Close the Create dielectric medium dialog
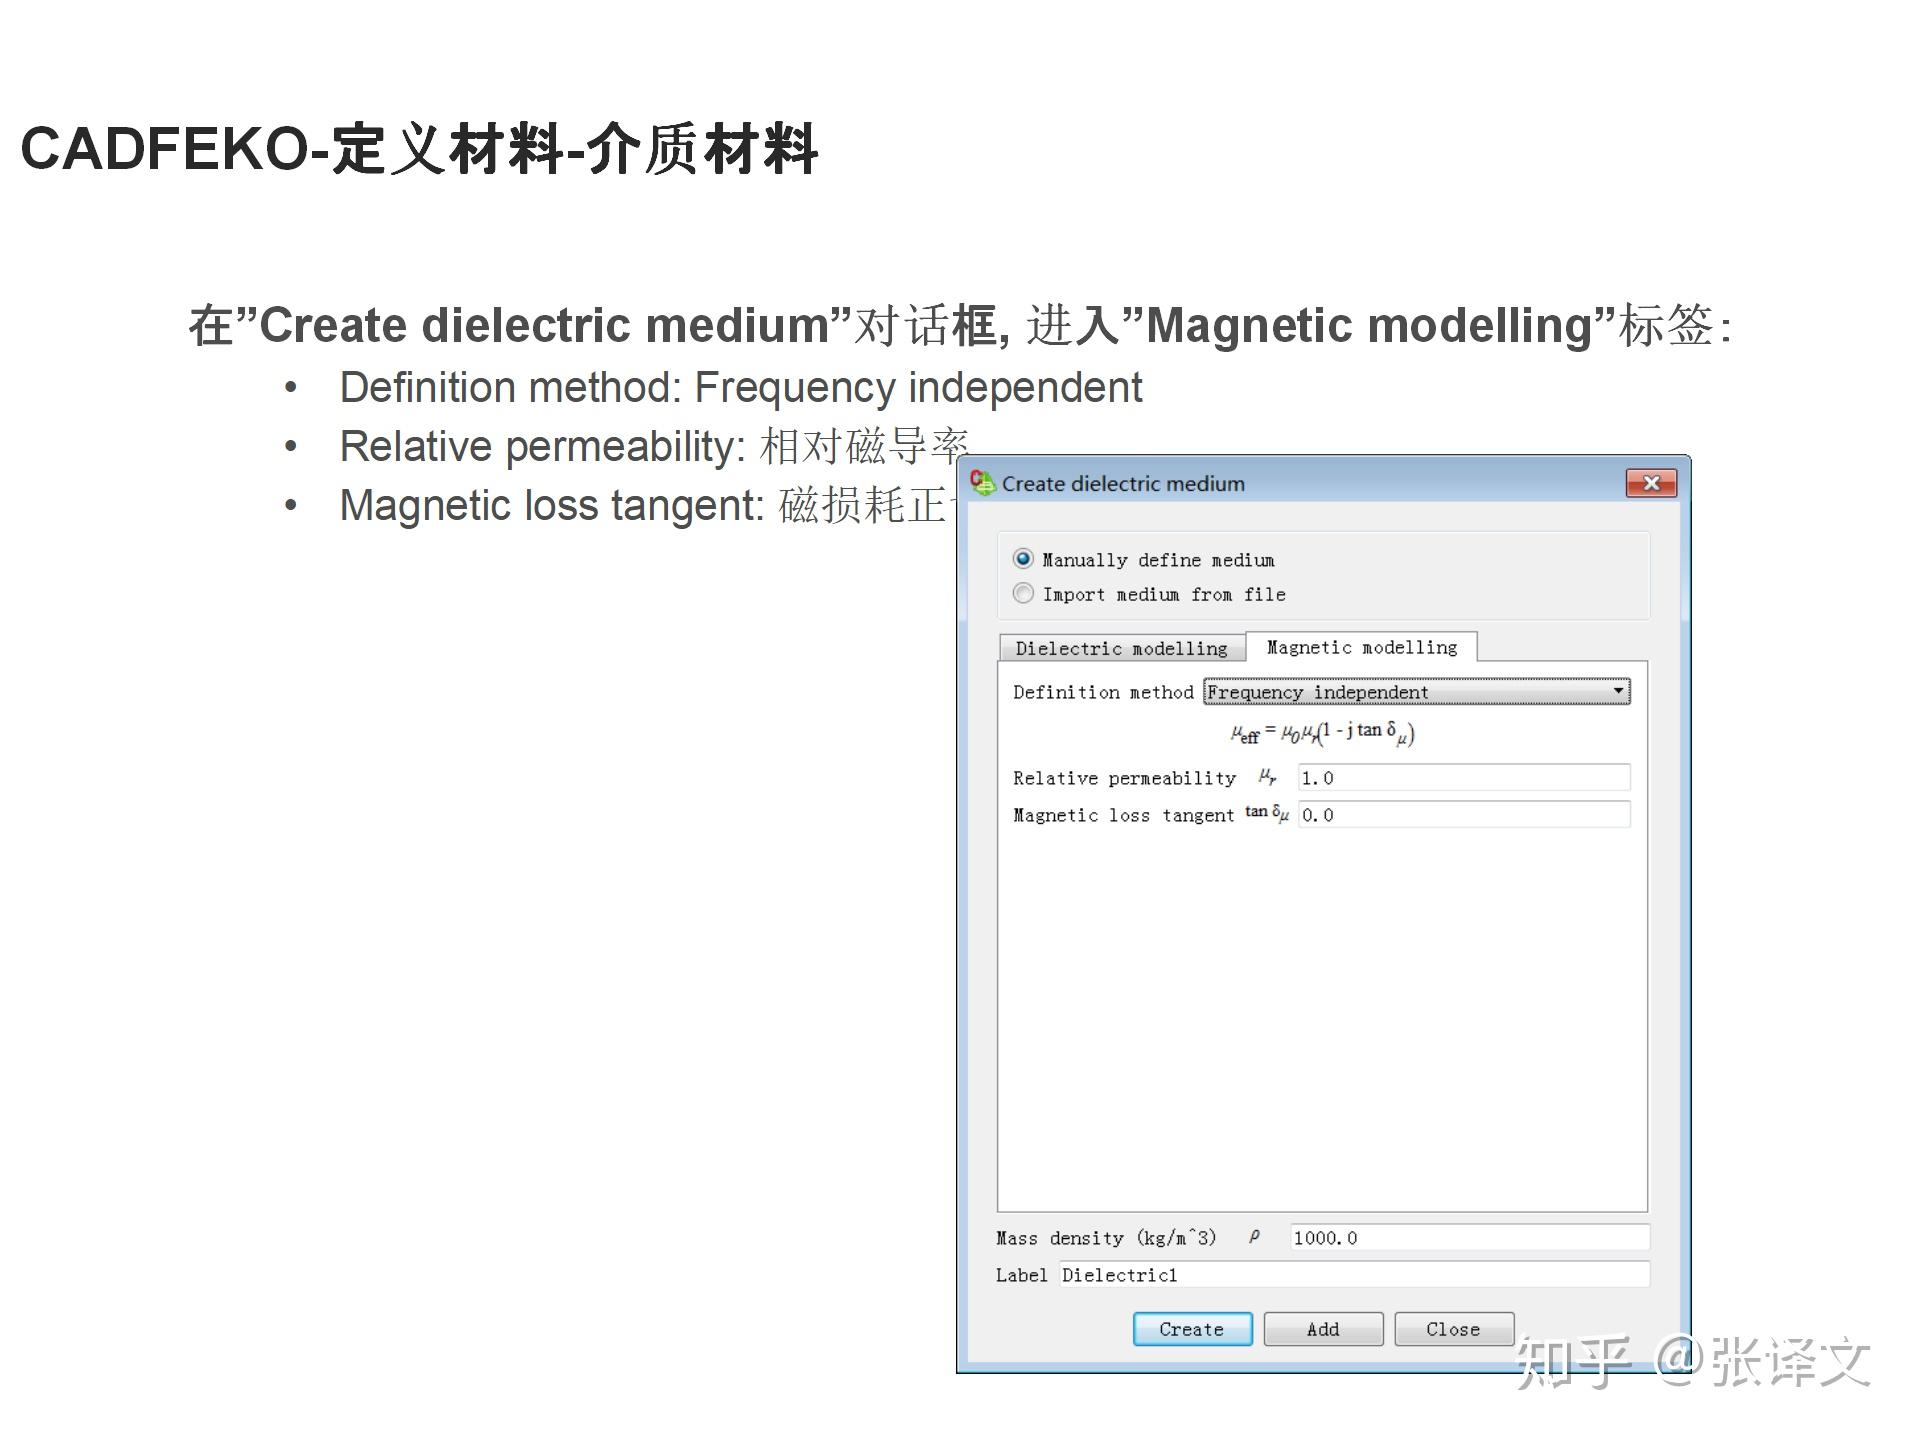Viewport: 1920px width, 1440px height. (x=1651, y=483)
